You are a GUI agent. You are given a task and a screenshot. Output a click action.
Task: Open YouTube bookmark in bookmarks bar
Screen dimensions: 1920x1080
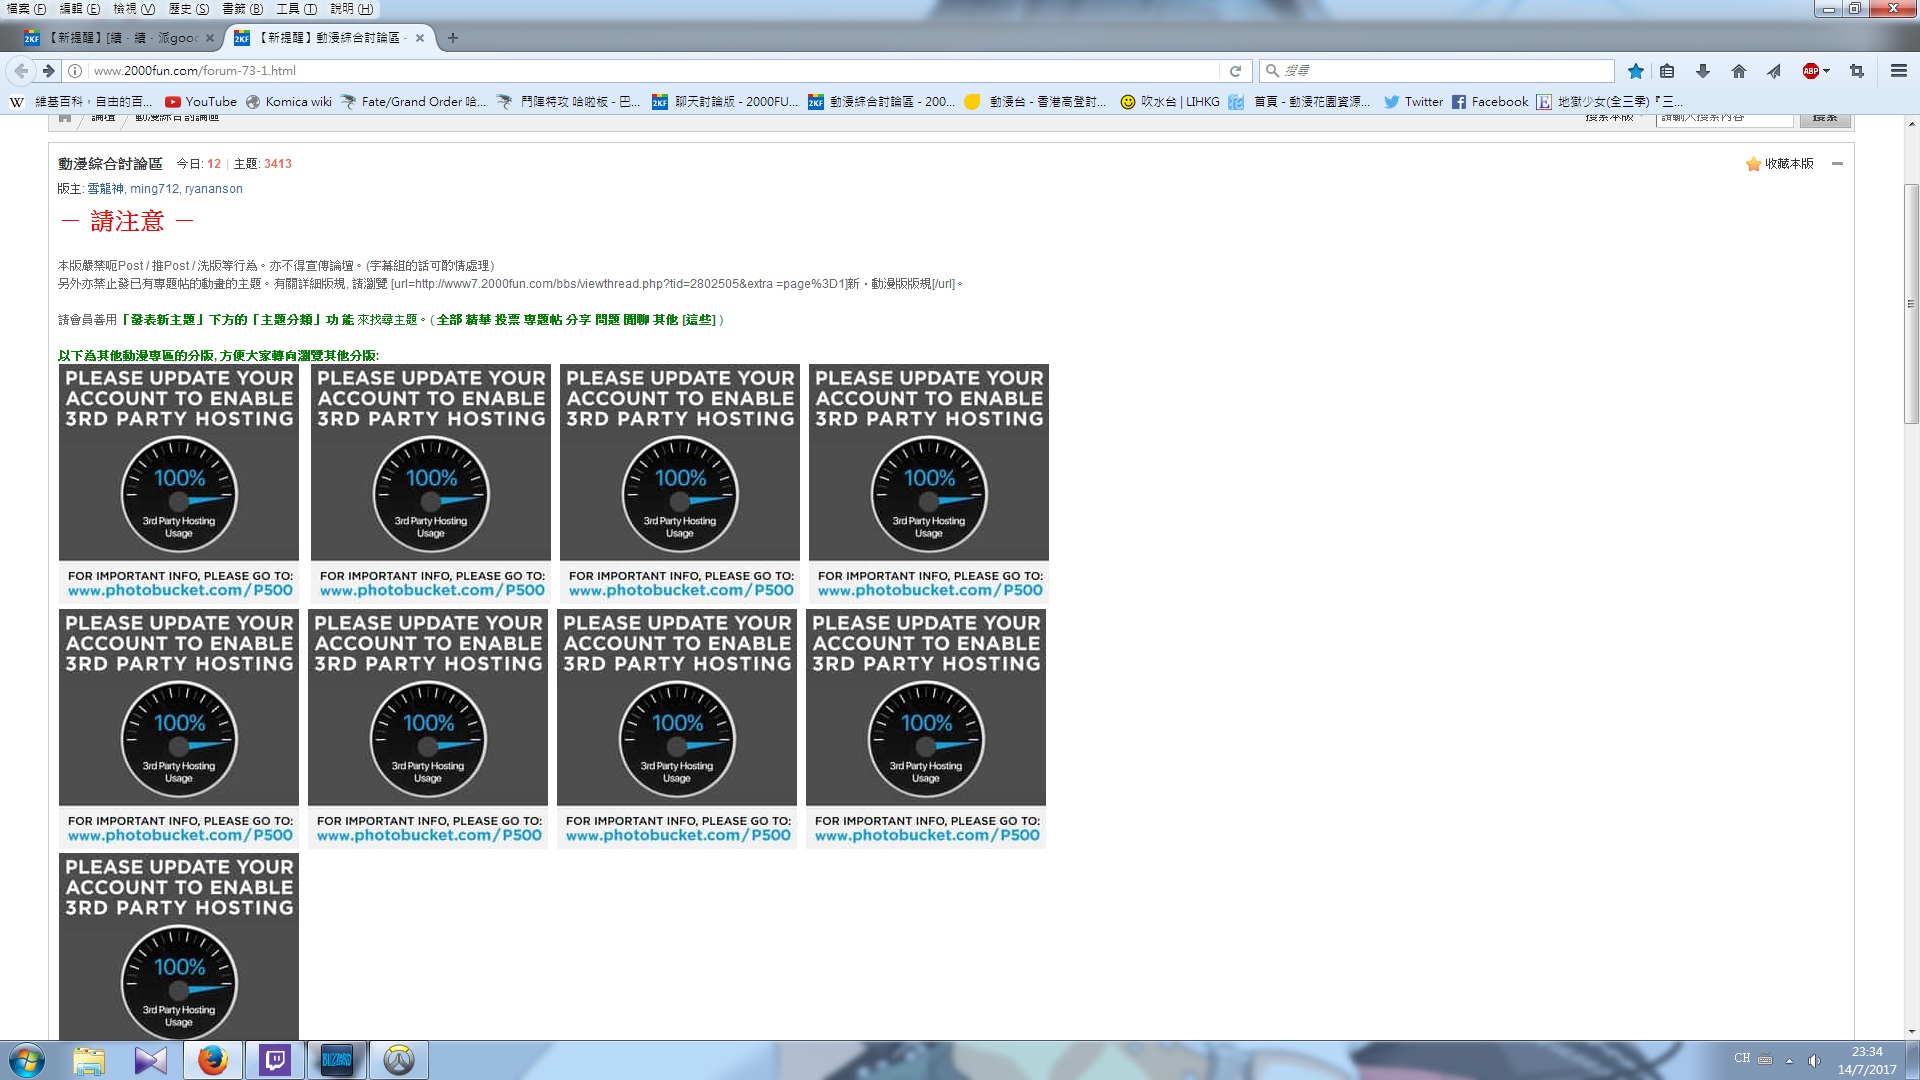point(201,102)
